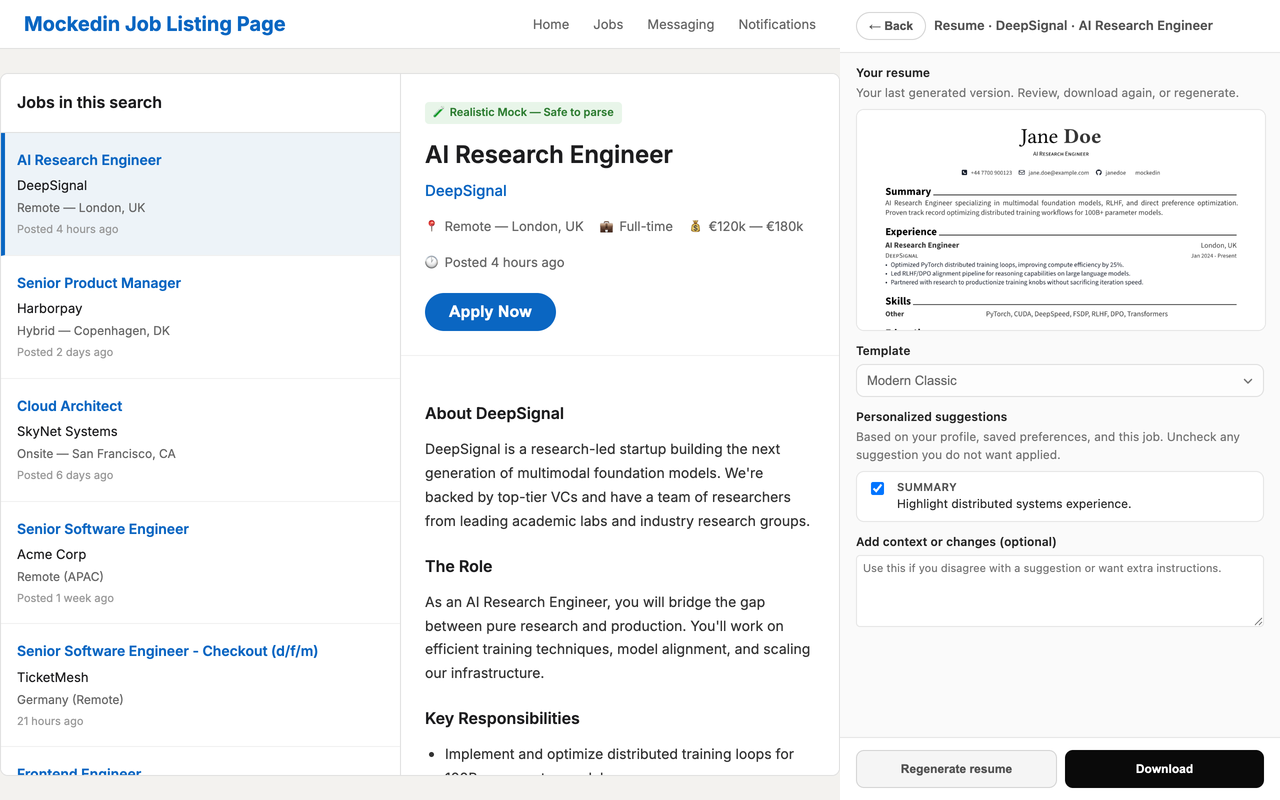Viewport: 1280px width, 800px height.
Task: Click the Highlight distributed systems experience suggestion text
Action: [x=1014, y=504]
